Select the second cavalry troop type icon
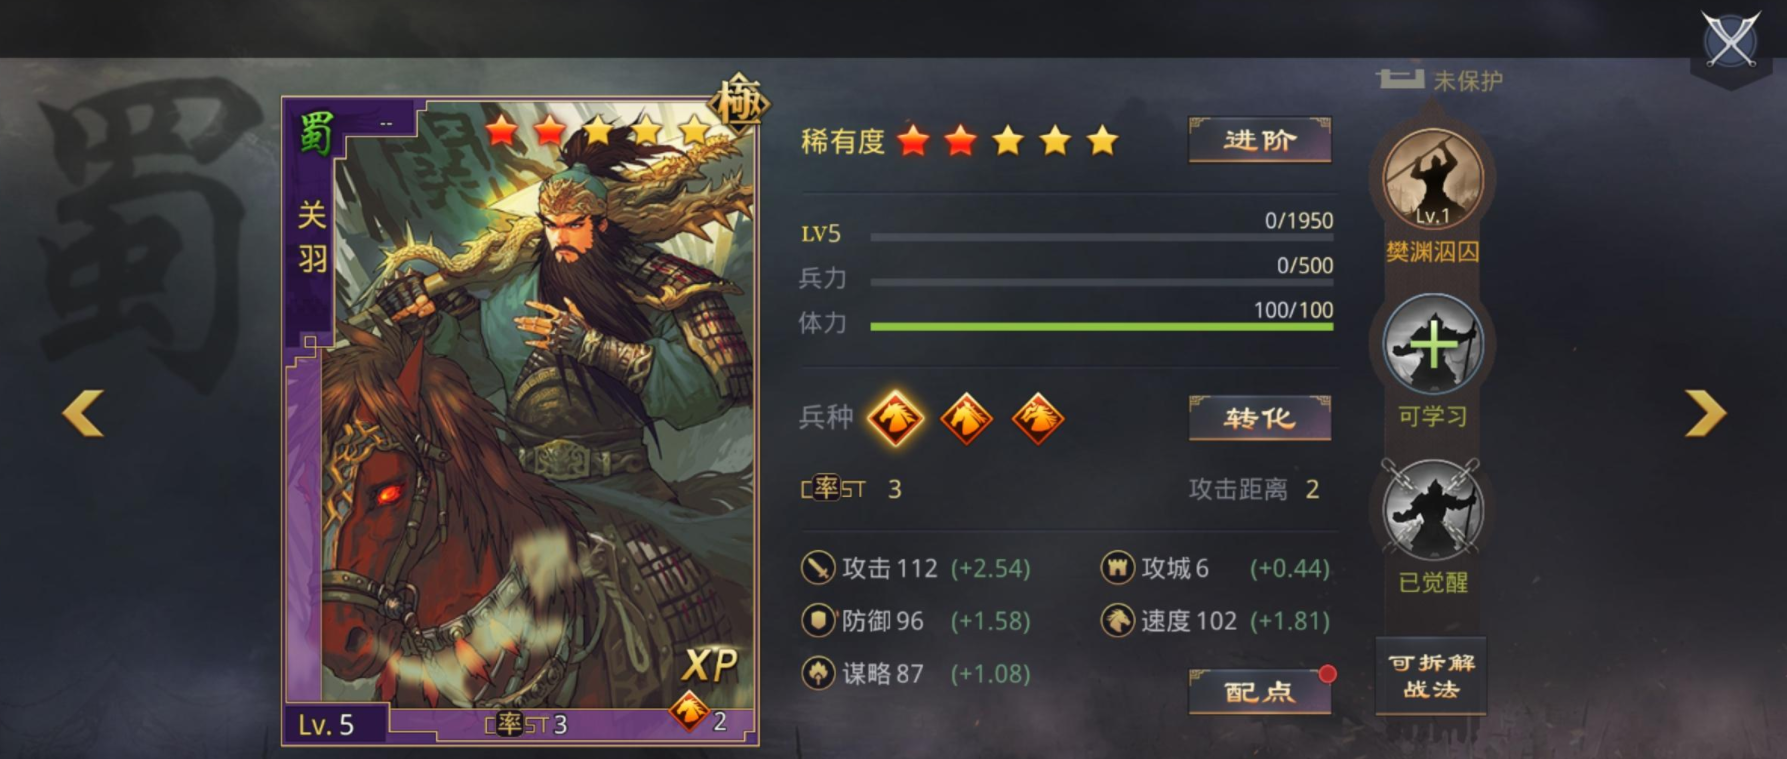Viewport: 1787px width, 759px height. click(x=966, y=418)
